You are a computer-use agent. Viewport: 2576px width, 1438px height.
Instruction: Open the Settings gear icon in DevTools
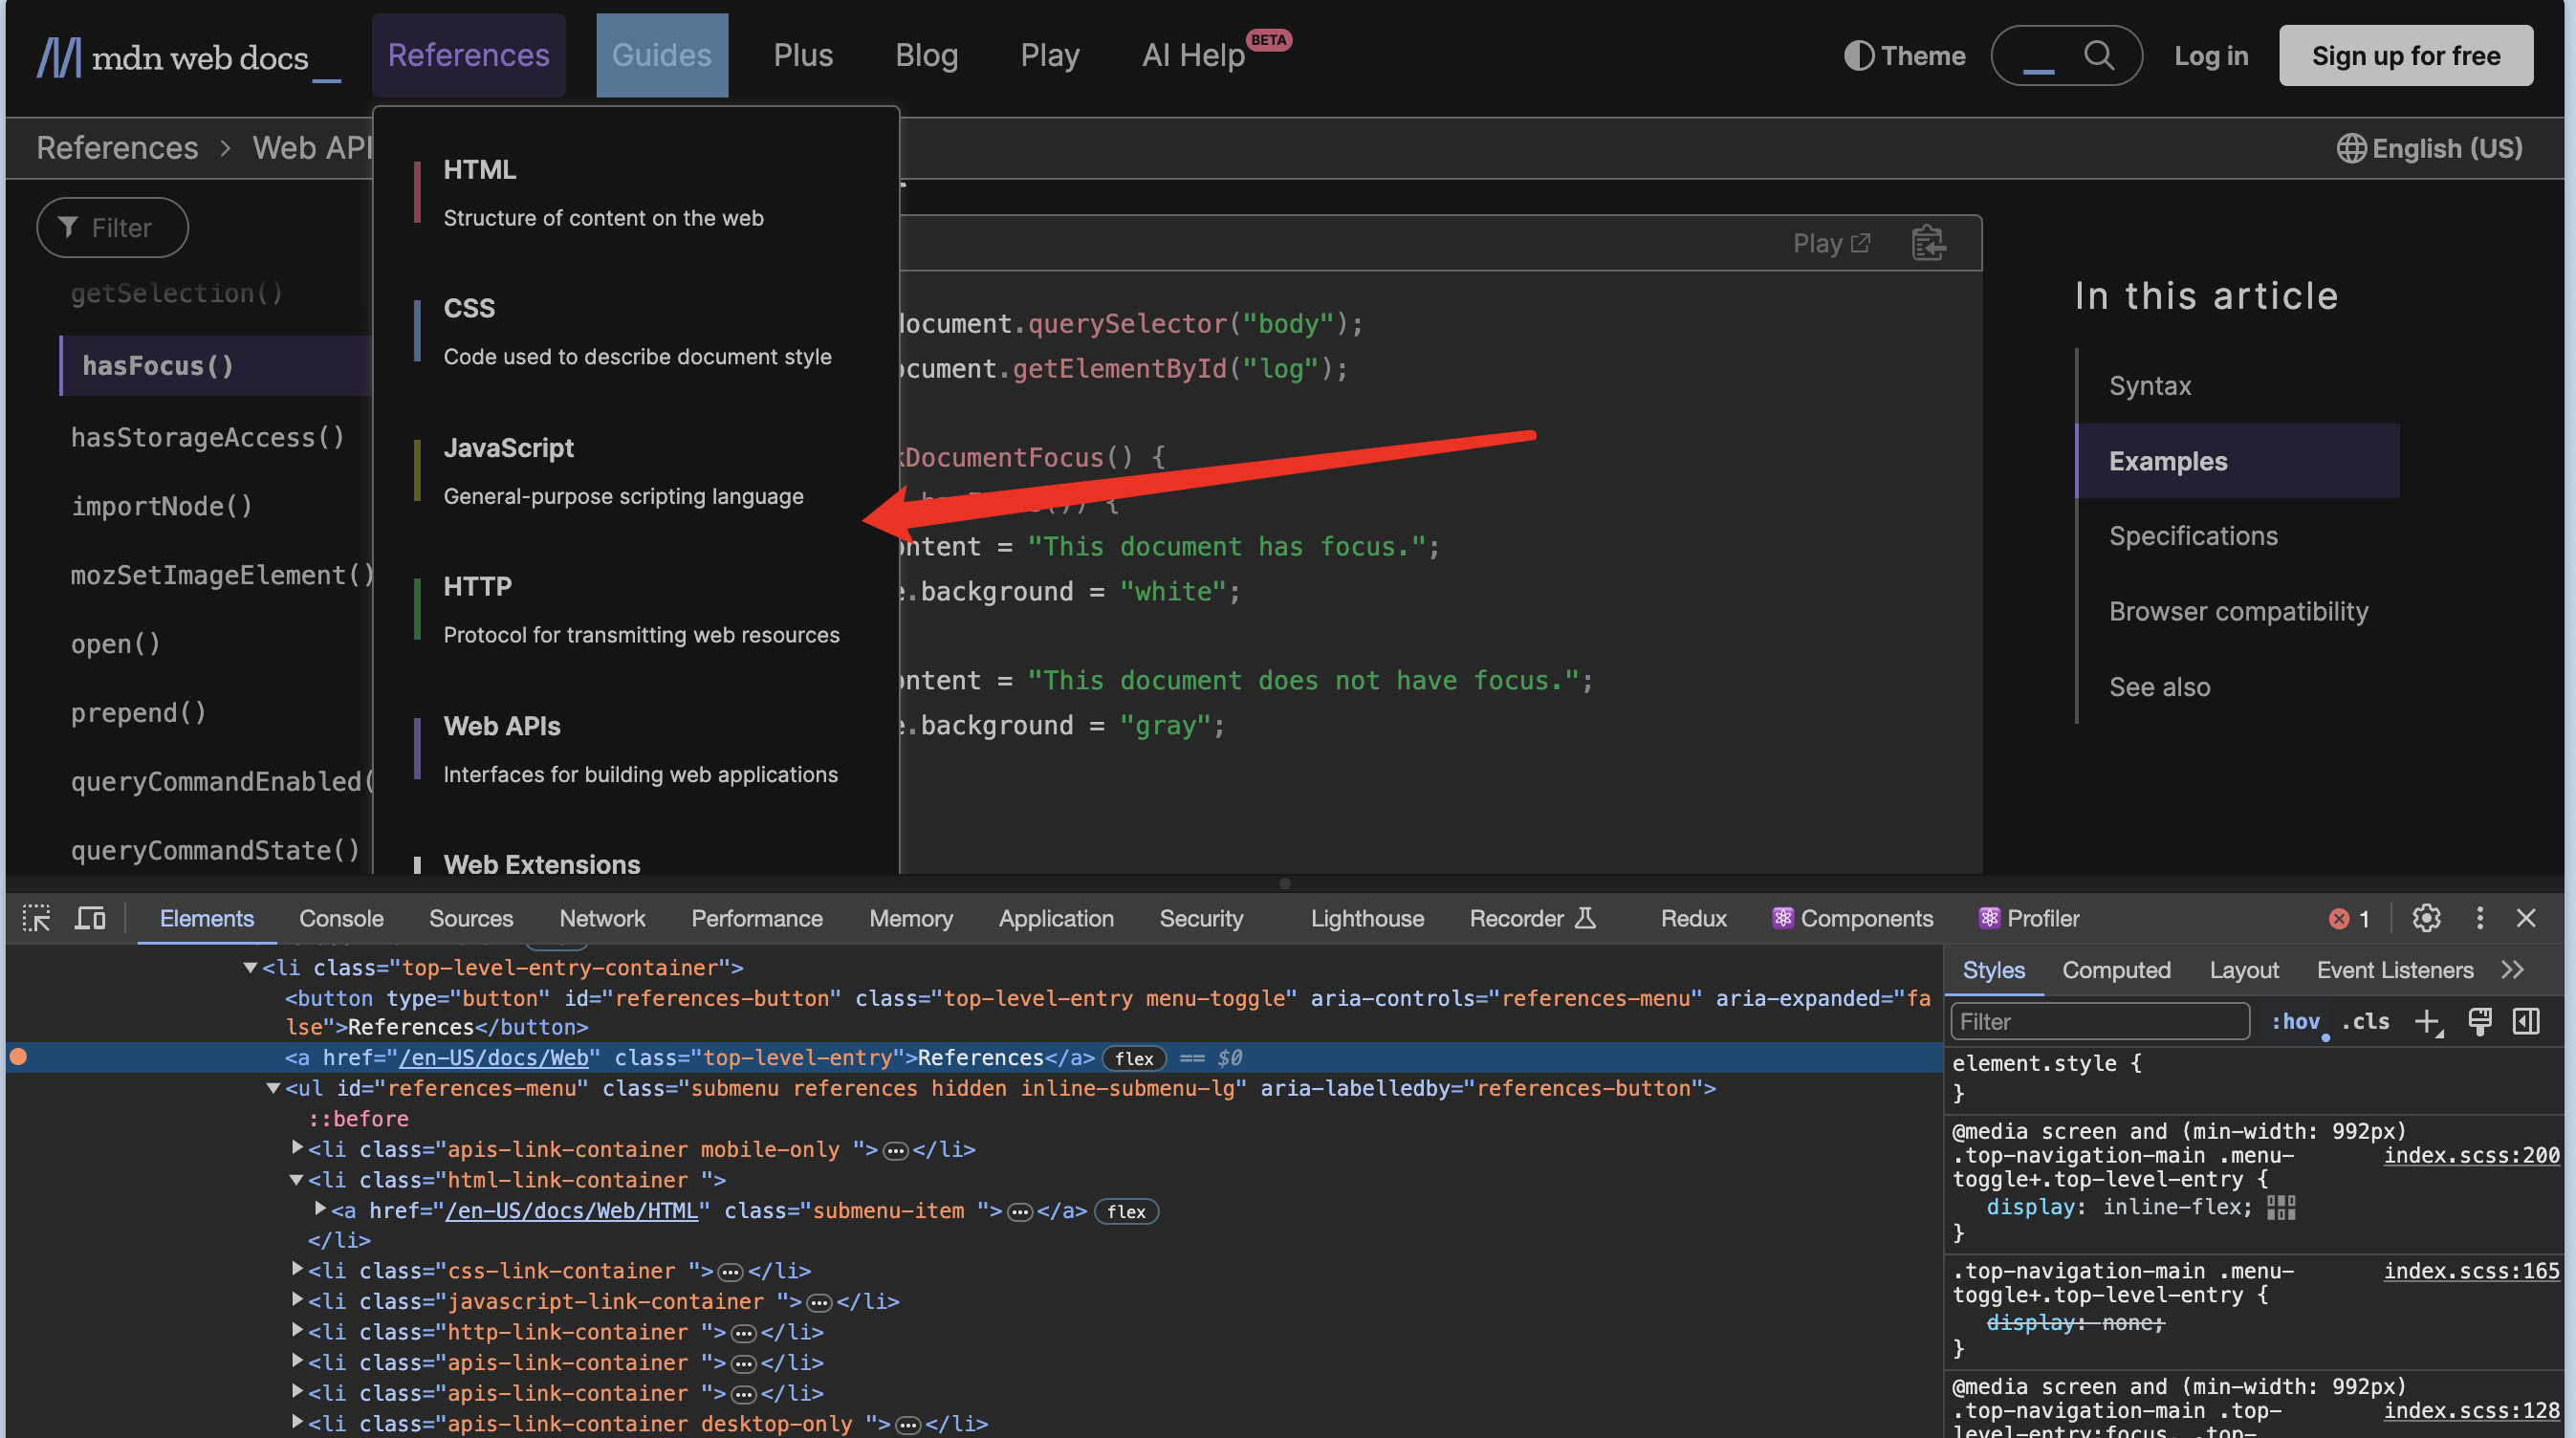click(x=2426, y=918)
